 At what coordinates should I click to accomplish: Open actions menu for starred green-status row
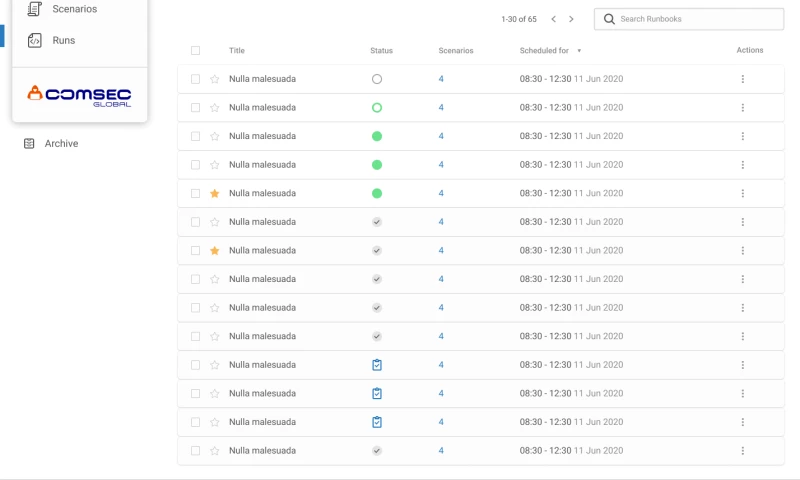742,193
